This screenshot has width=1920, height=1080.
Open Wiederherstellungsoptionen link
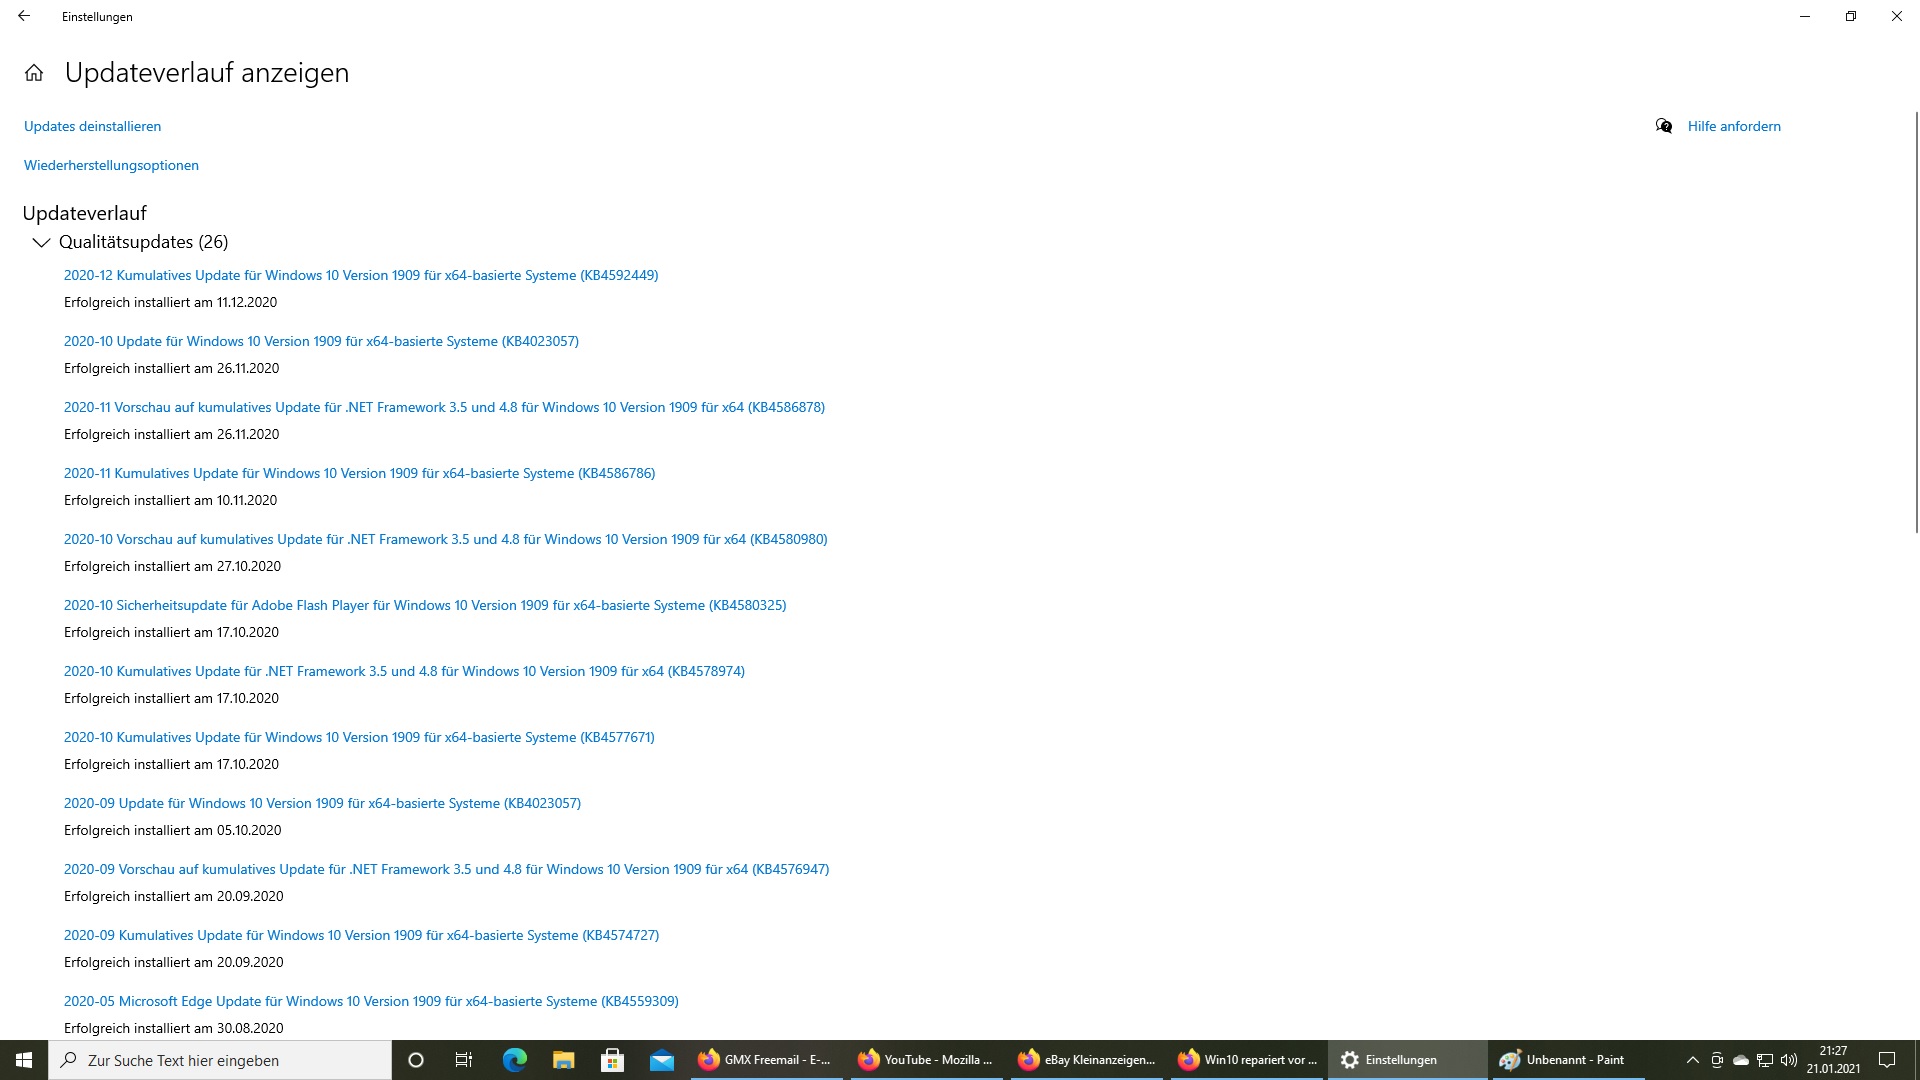click(111, 165)
